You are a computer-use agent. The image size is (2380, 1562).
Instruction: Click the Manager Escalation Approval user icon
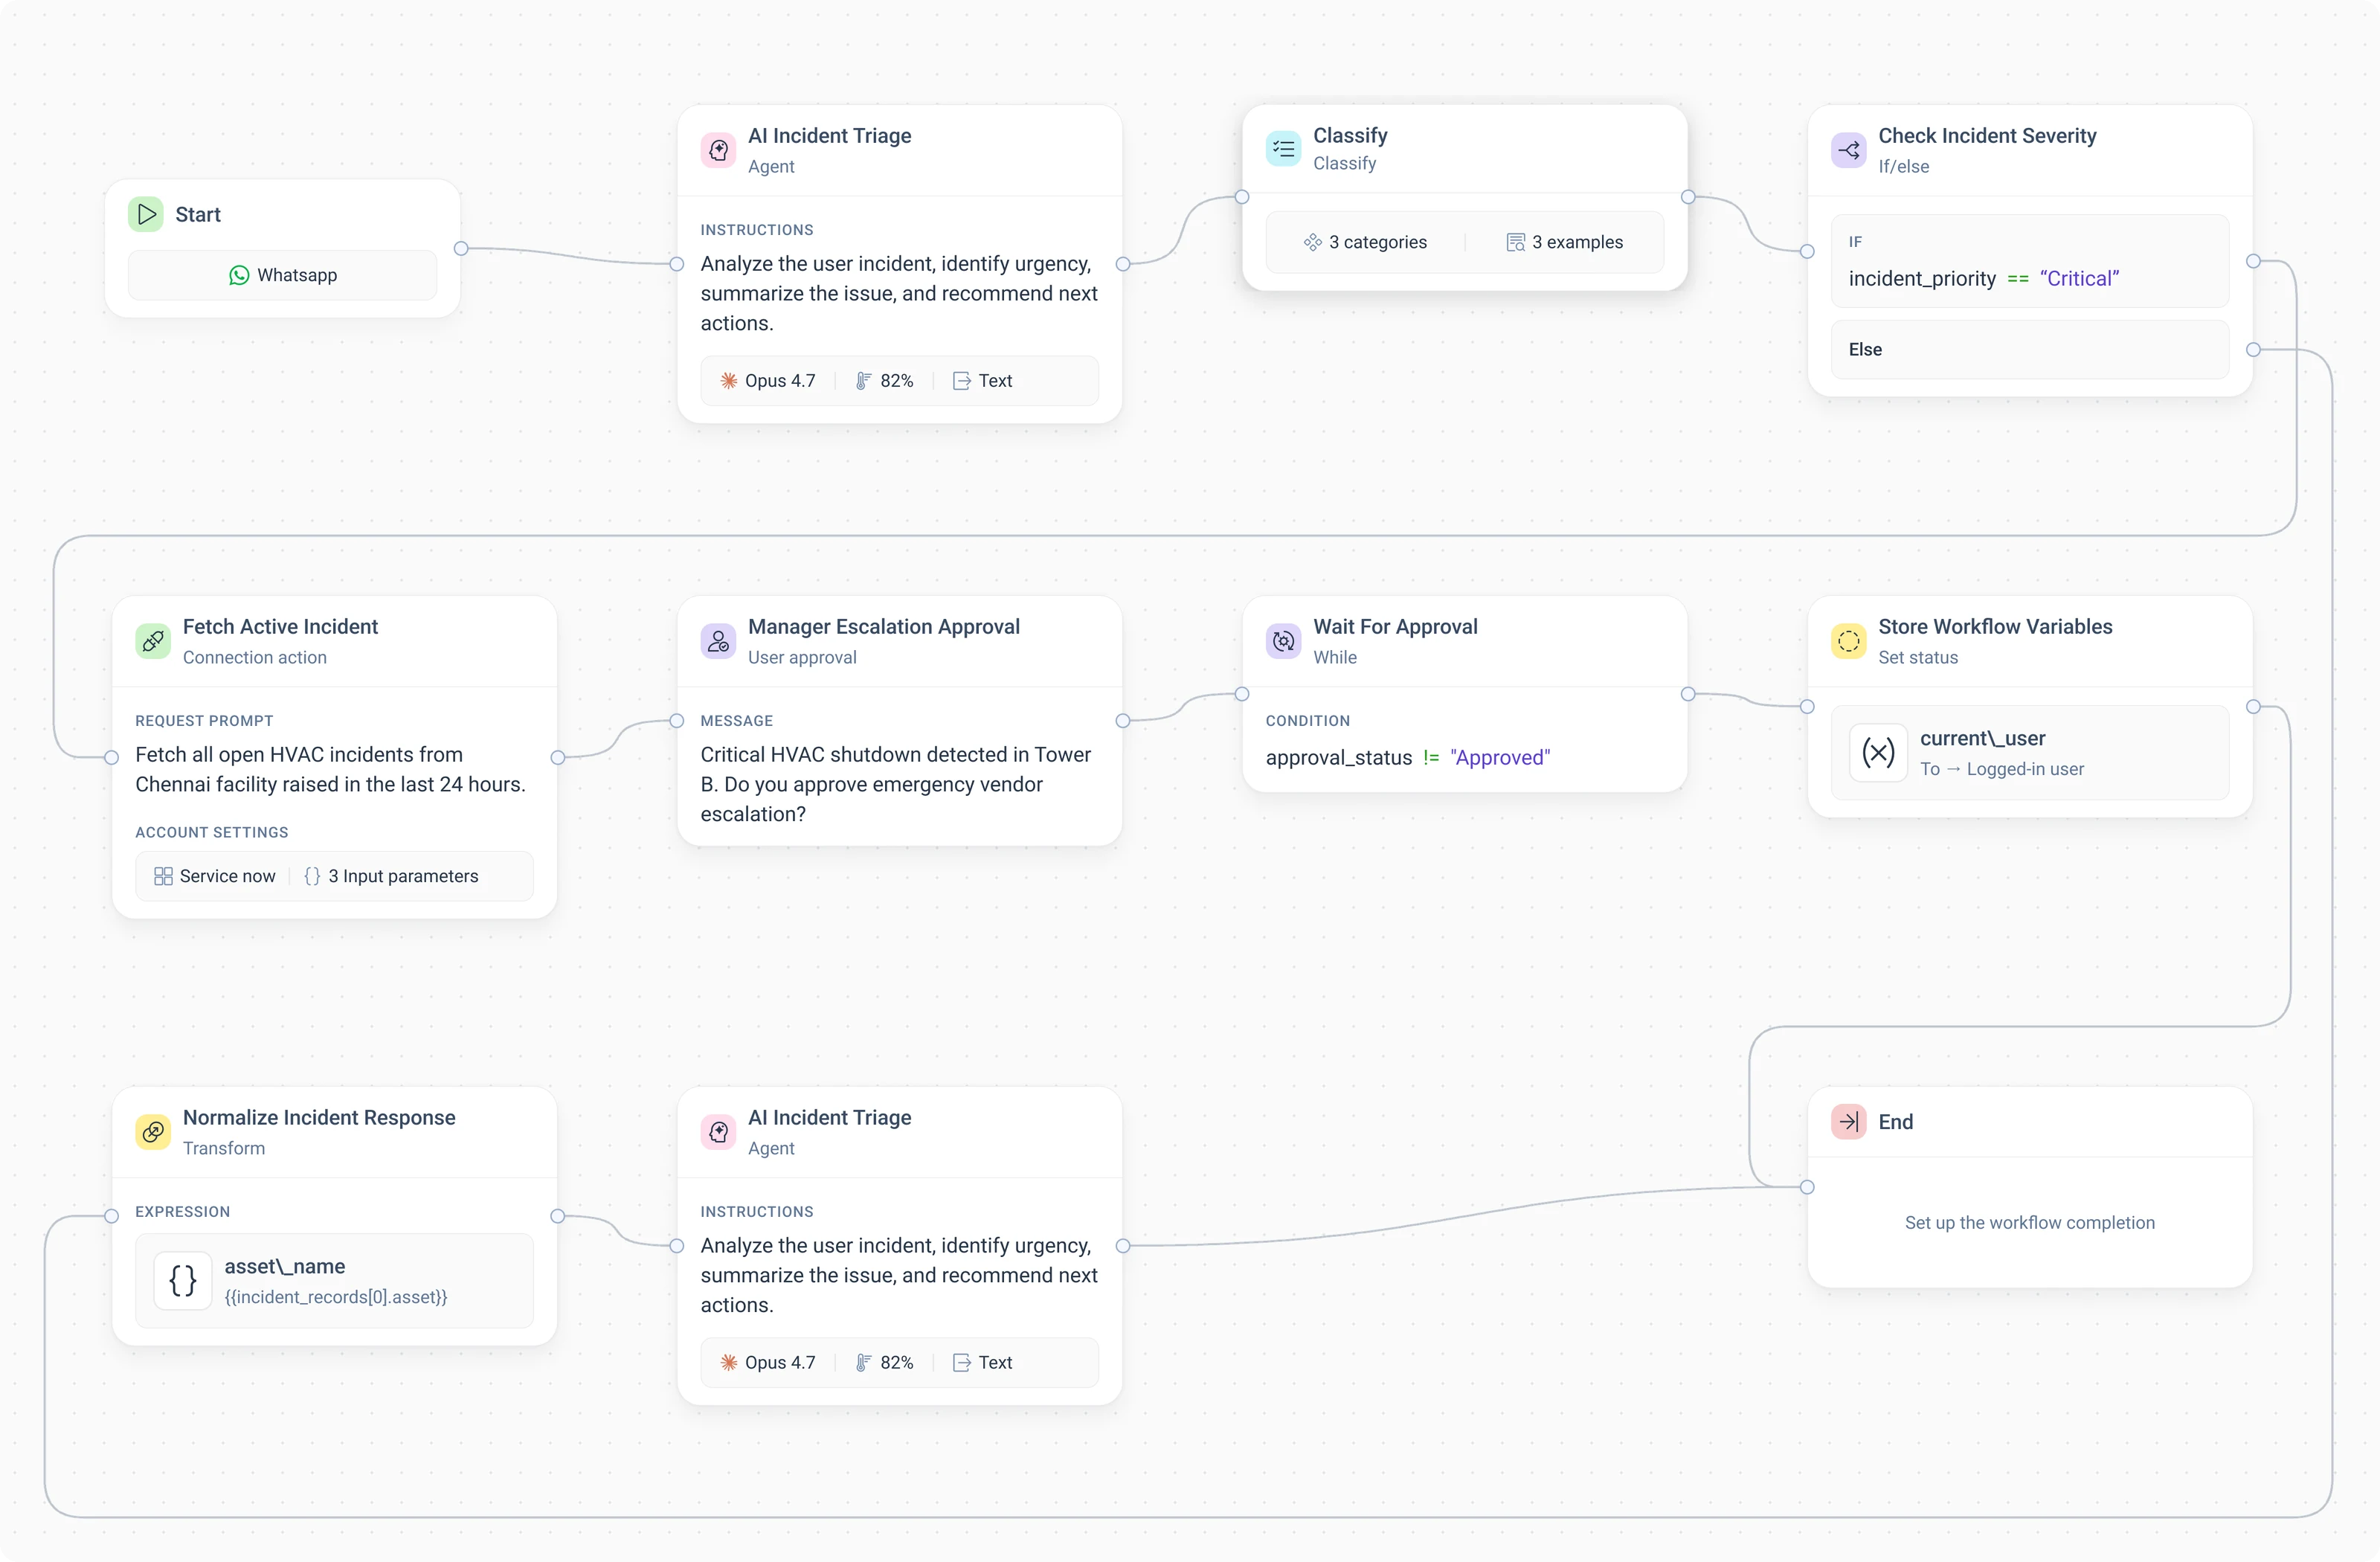point(718,641)
